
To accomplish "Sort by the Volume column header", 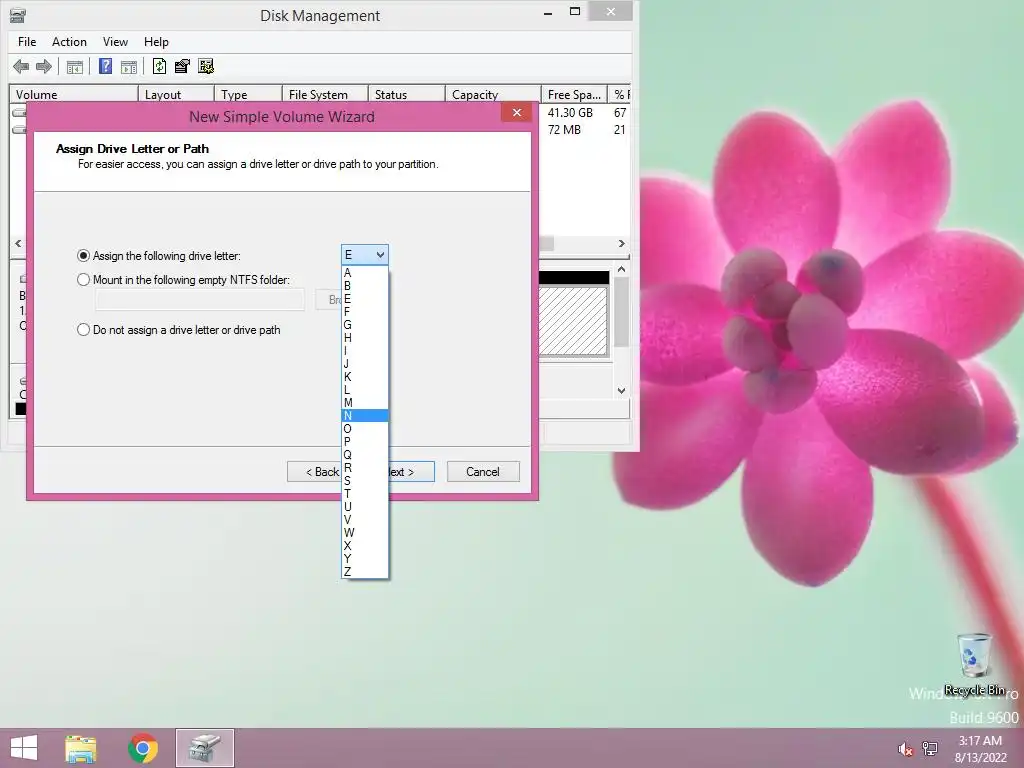I will pos(73,95).
